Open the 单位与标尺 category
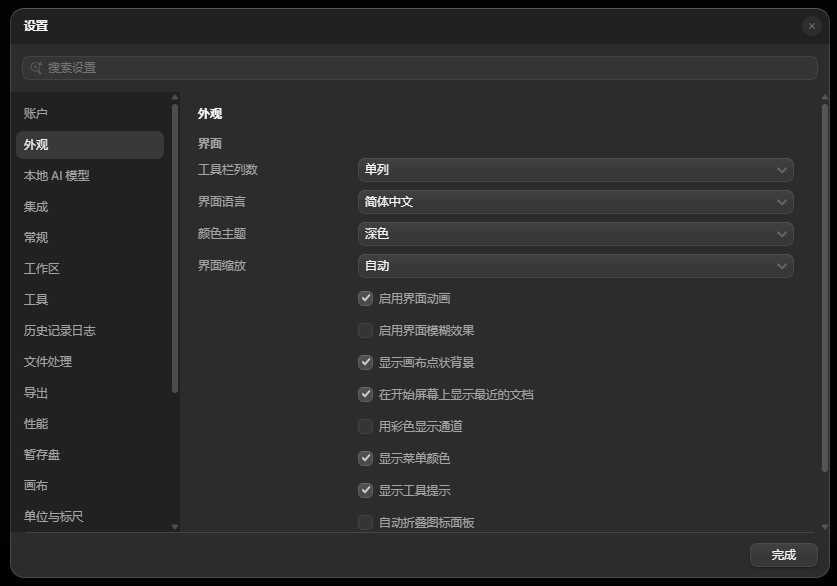Viewport: 837px width, 586px height. 90,517
